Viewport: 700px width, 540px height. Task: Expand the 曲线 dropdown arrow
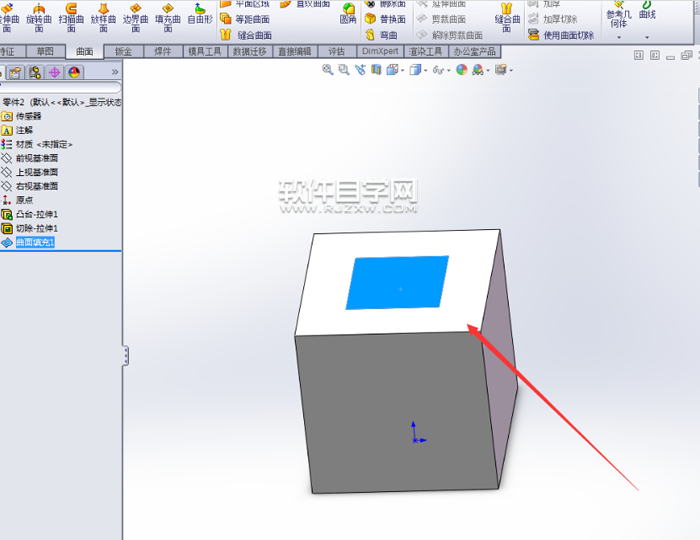pyautogui.click(x=647, y=37)
